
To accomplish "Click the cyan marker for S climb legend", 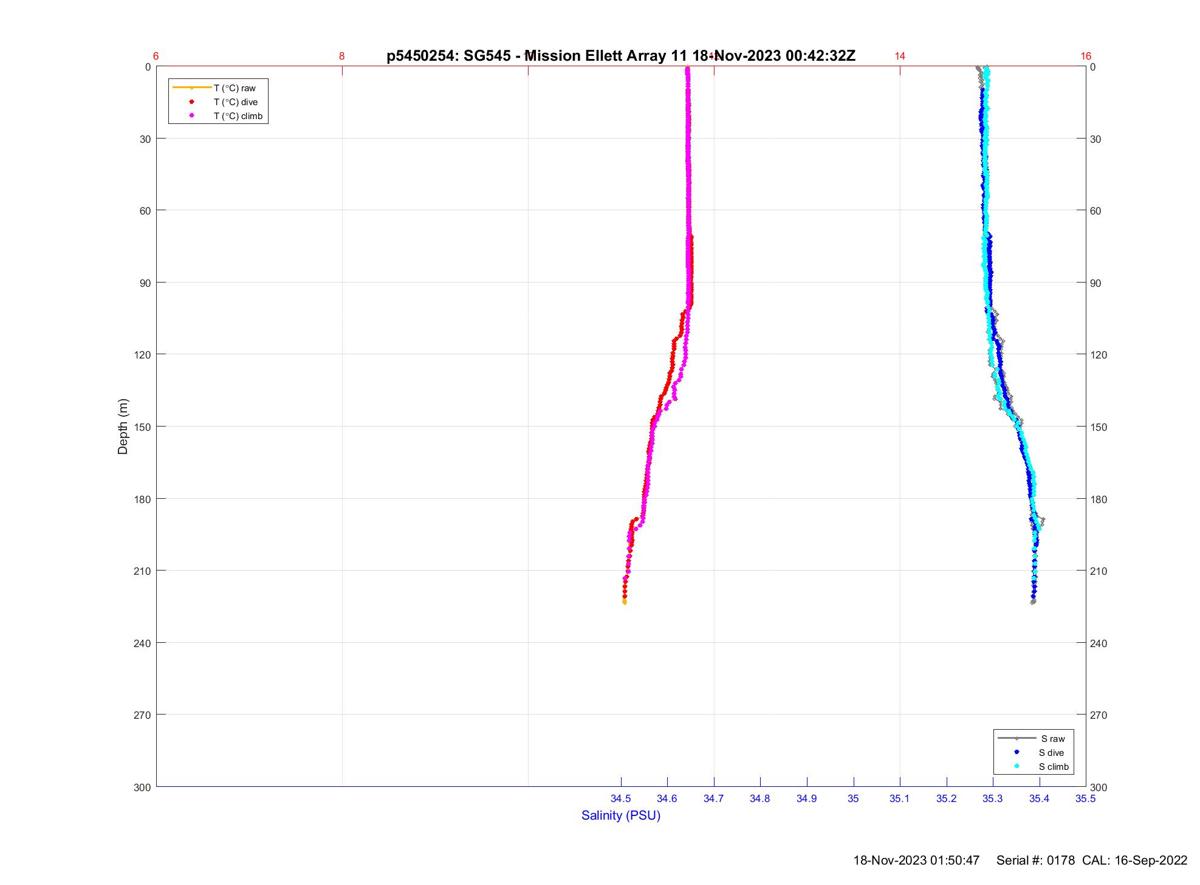I will pos(1017,766).
